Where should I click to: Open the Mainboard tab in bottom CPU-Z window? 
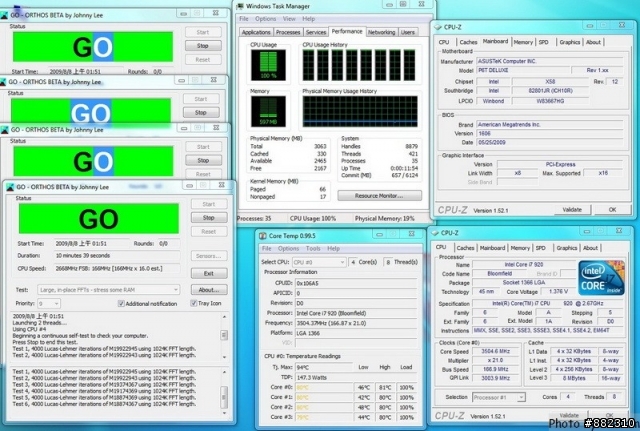point(492,248)
